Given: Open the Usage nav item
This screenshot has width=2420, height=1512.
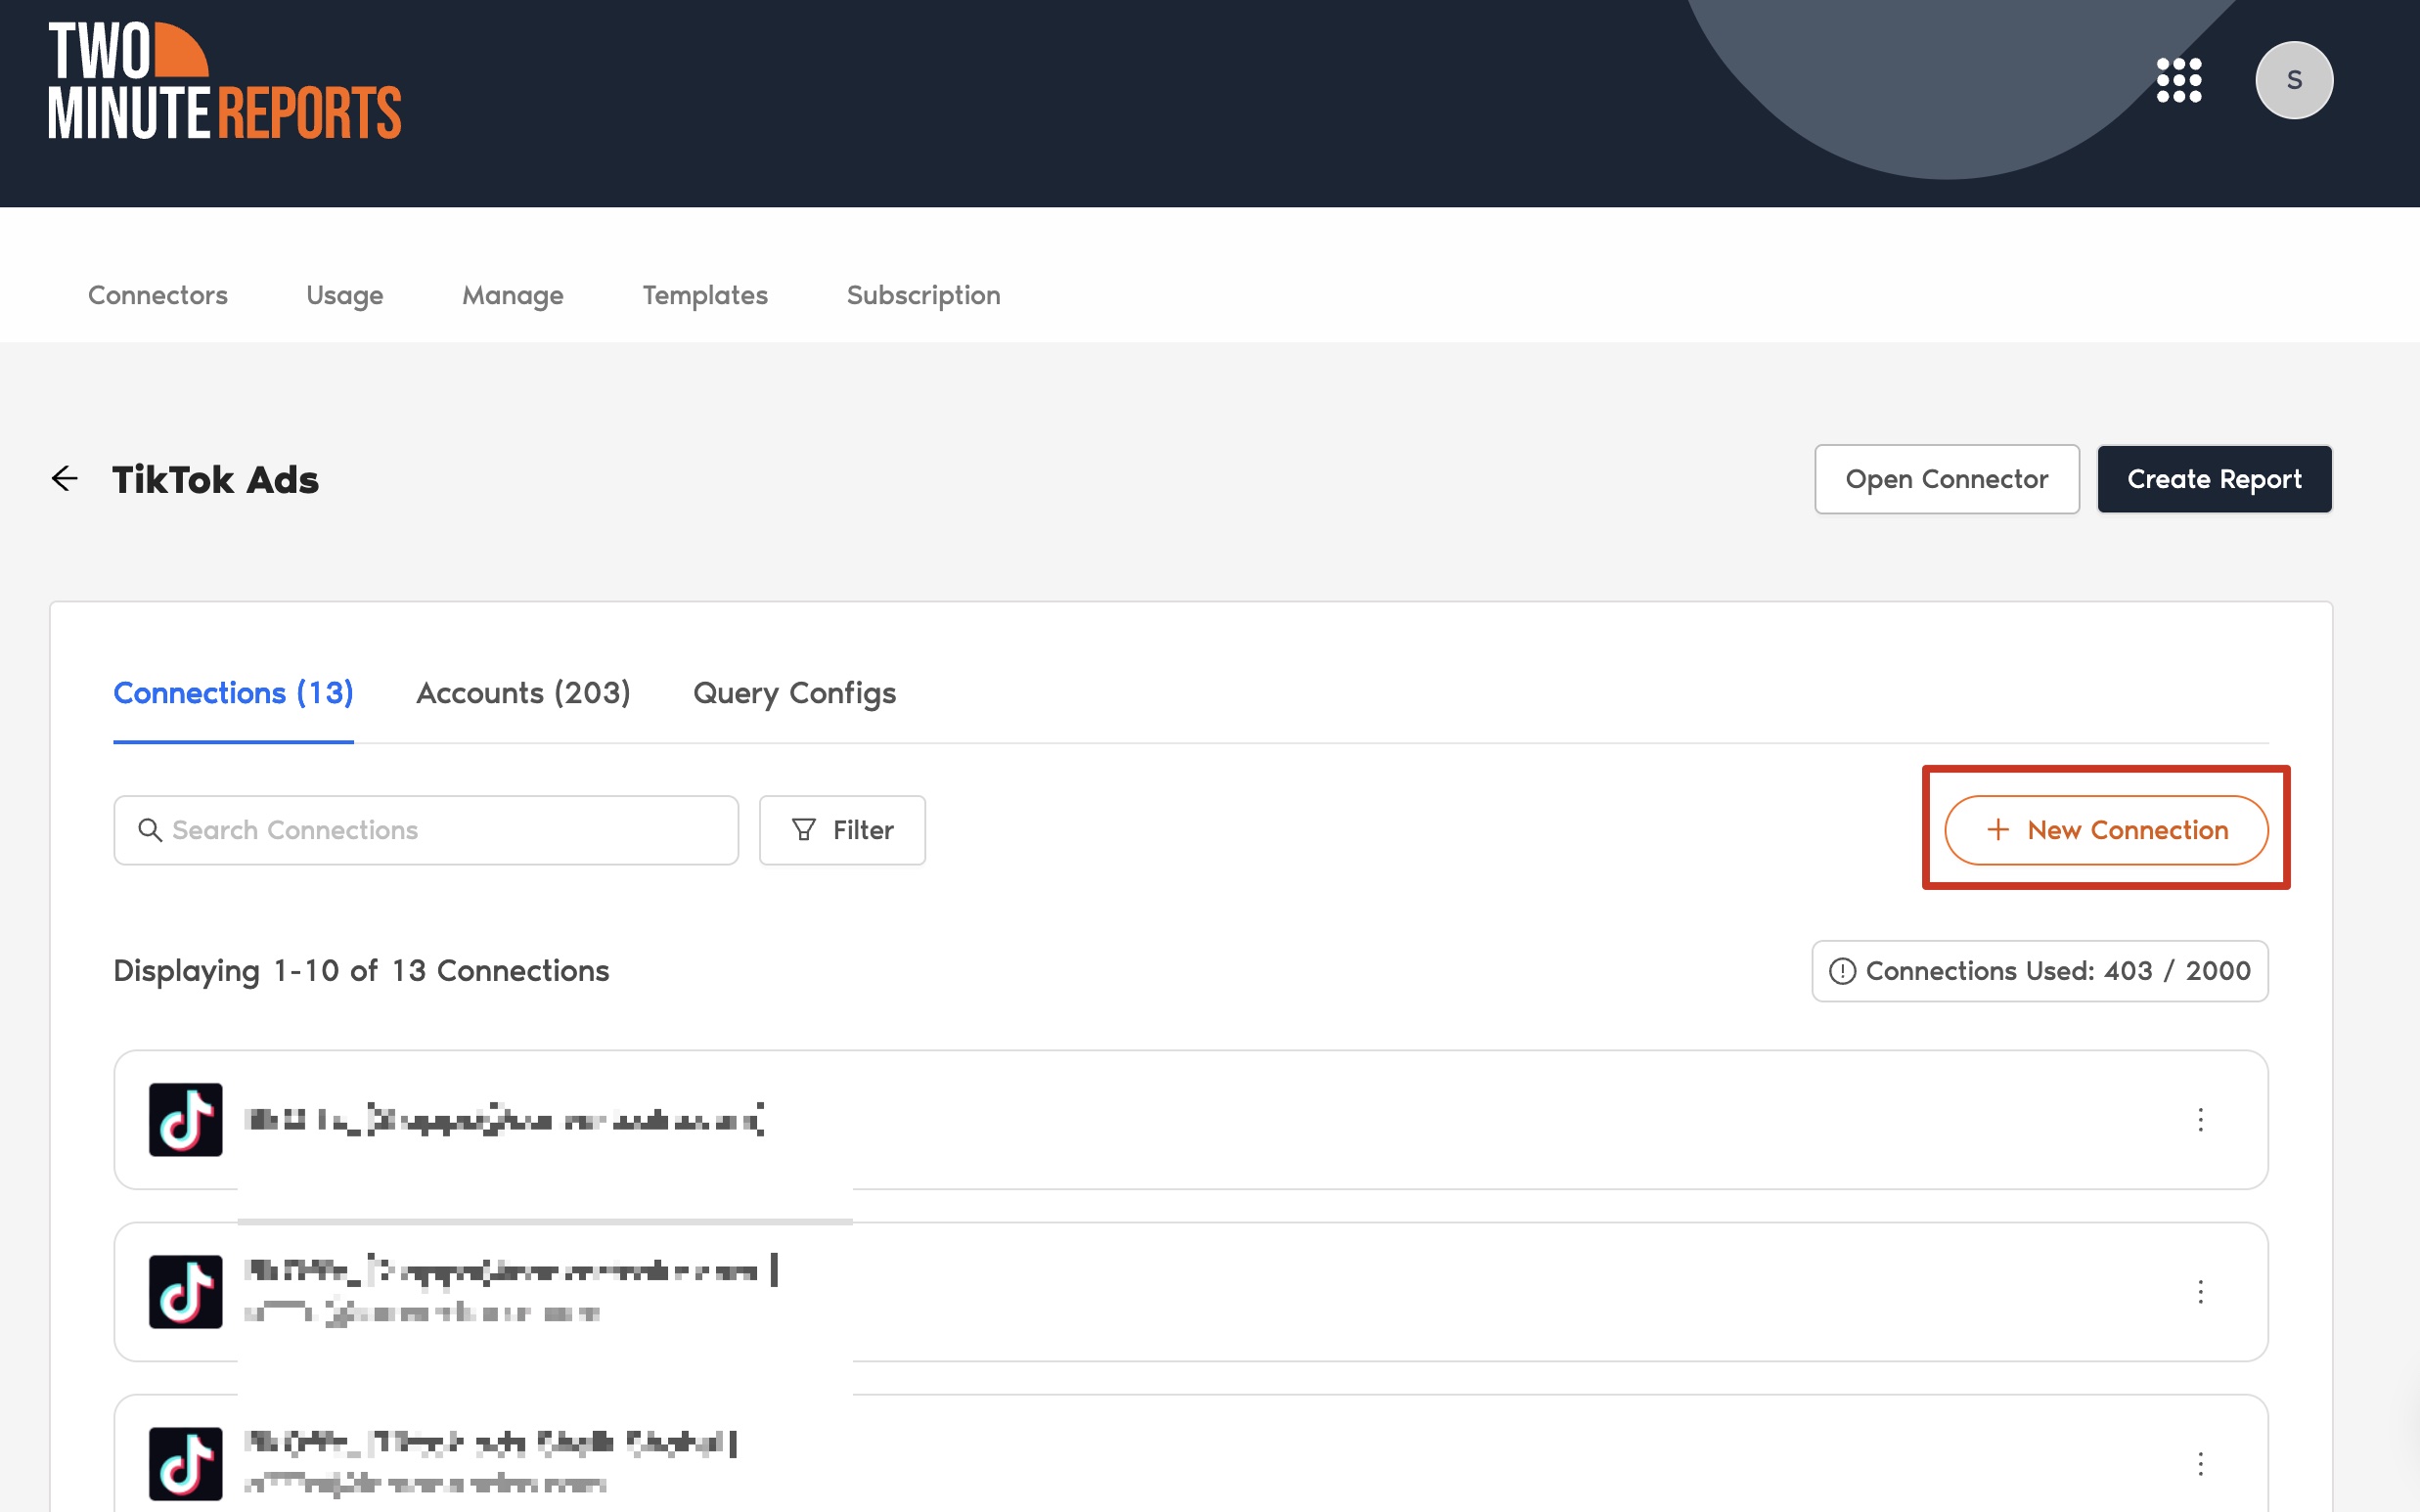Looking at the screenshot, I should click(345, 295).
